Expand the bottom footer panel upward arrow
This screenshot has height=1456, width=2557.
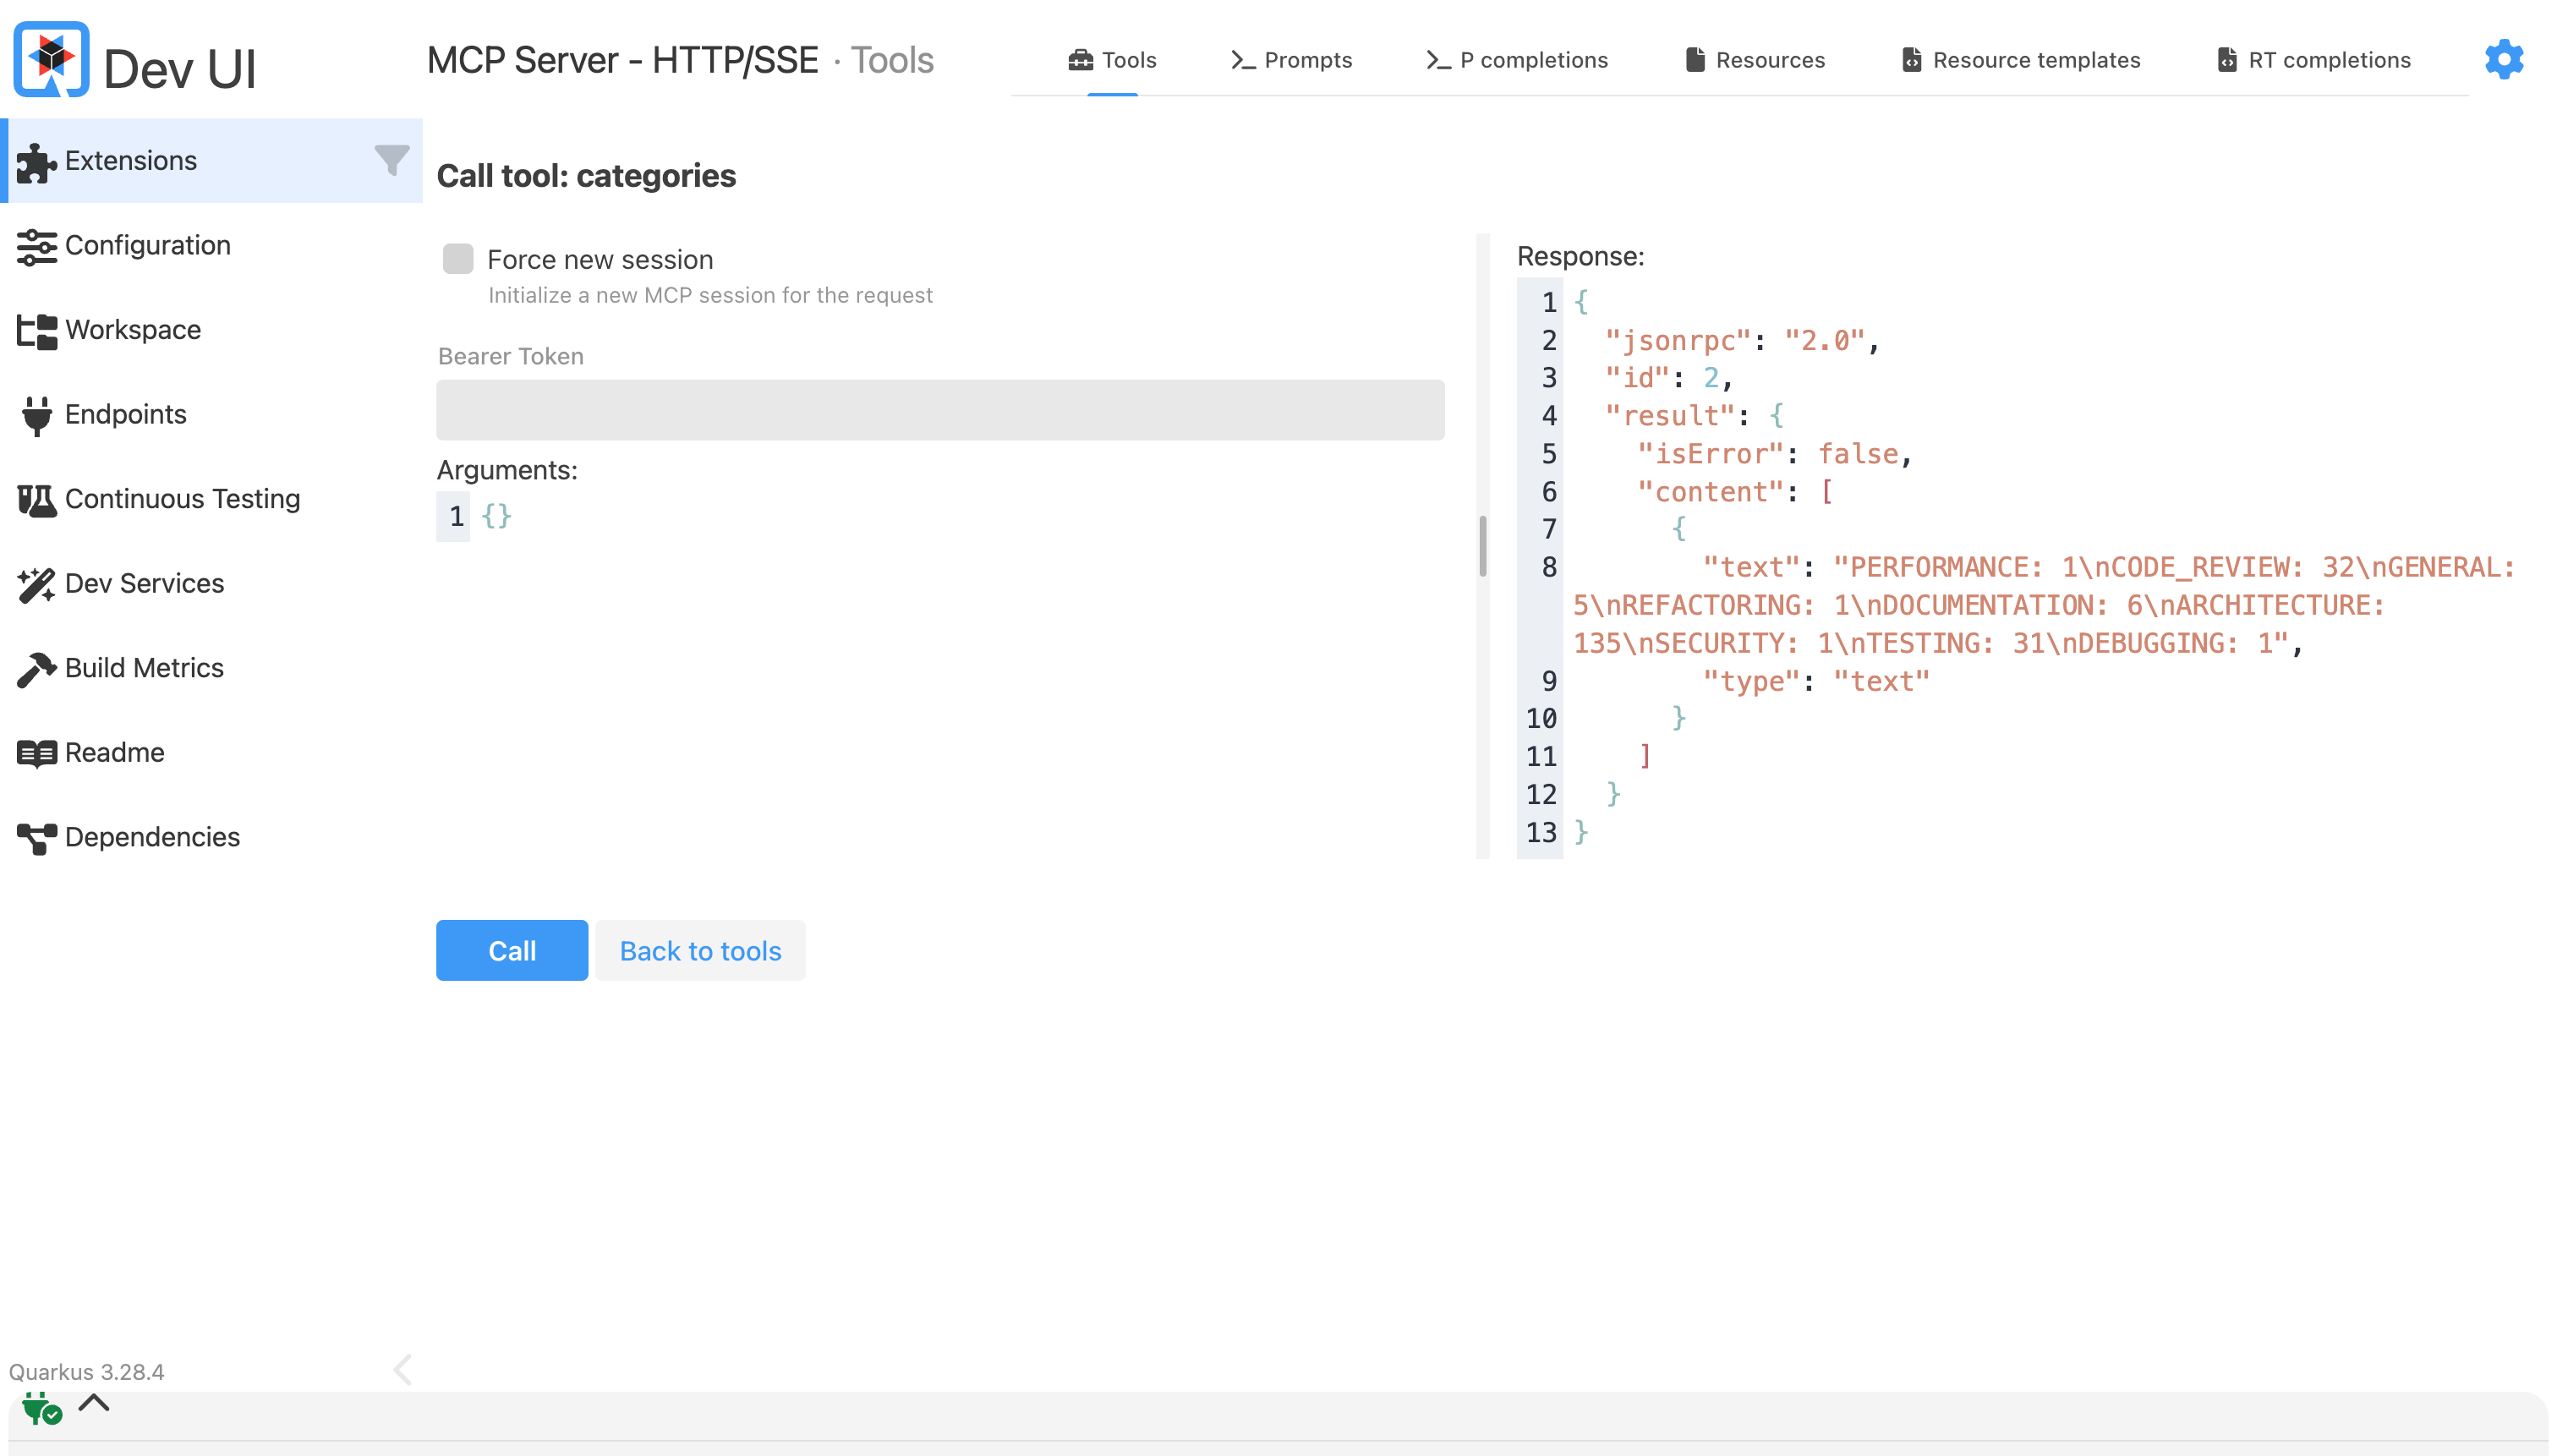tap(94, 1402)
